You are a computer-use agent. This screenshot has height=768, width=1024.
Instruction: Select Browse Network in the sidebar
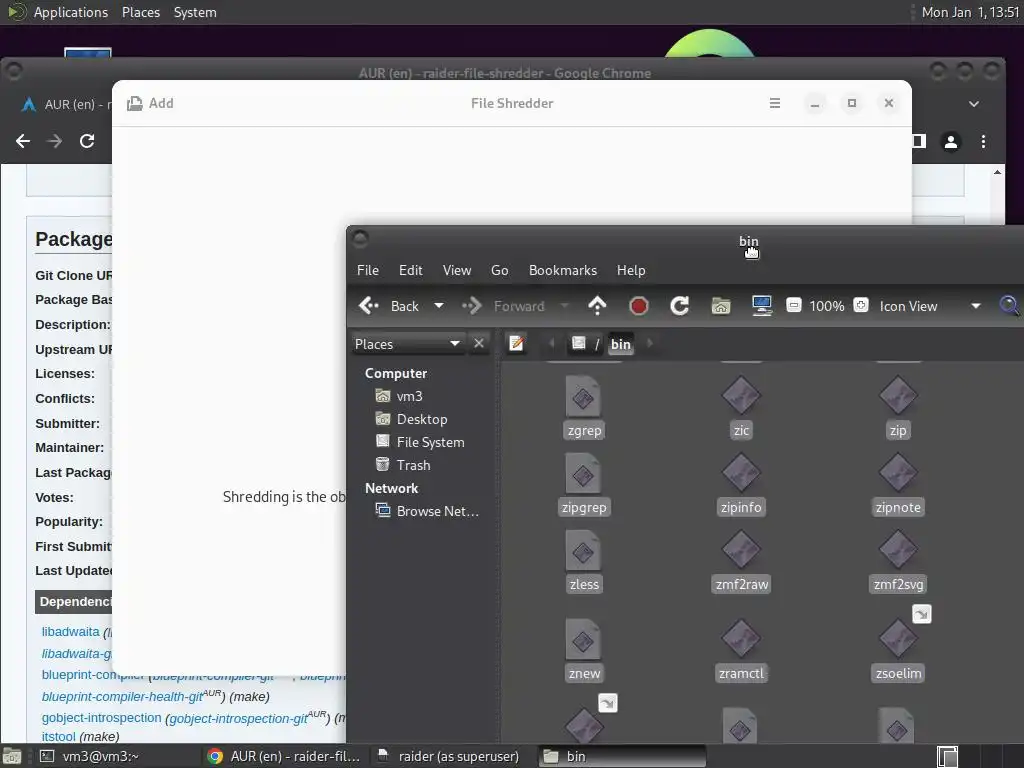pyautogui.click(x=428, y=511)
